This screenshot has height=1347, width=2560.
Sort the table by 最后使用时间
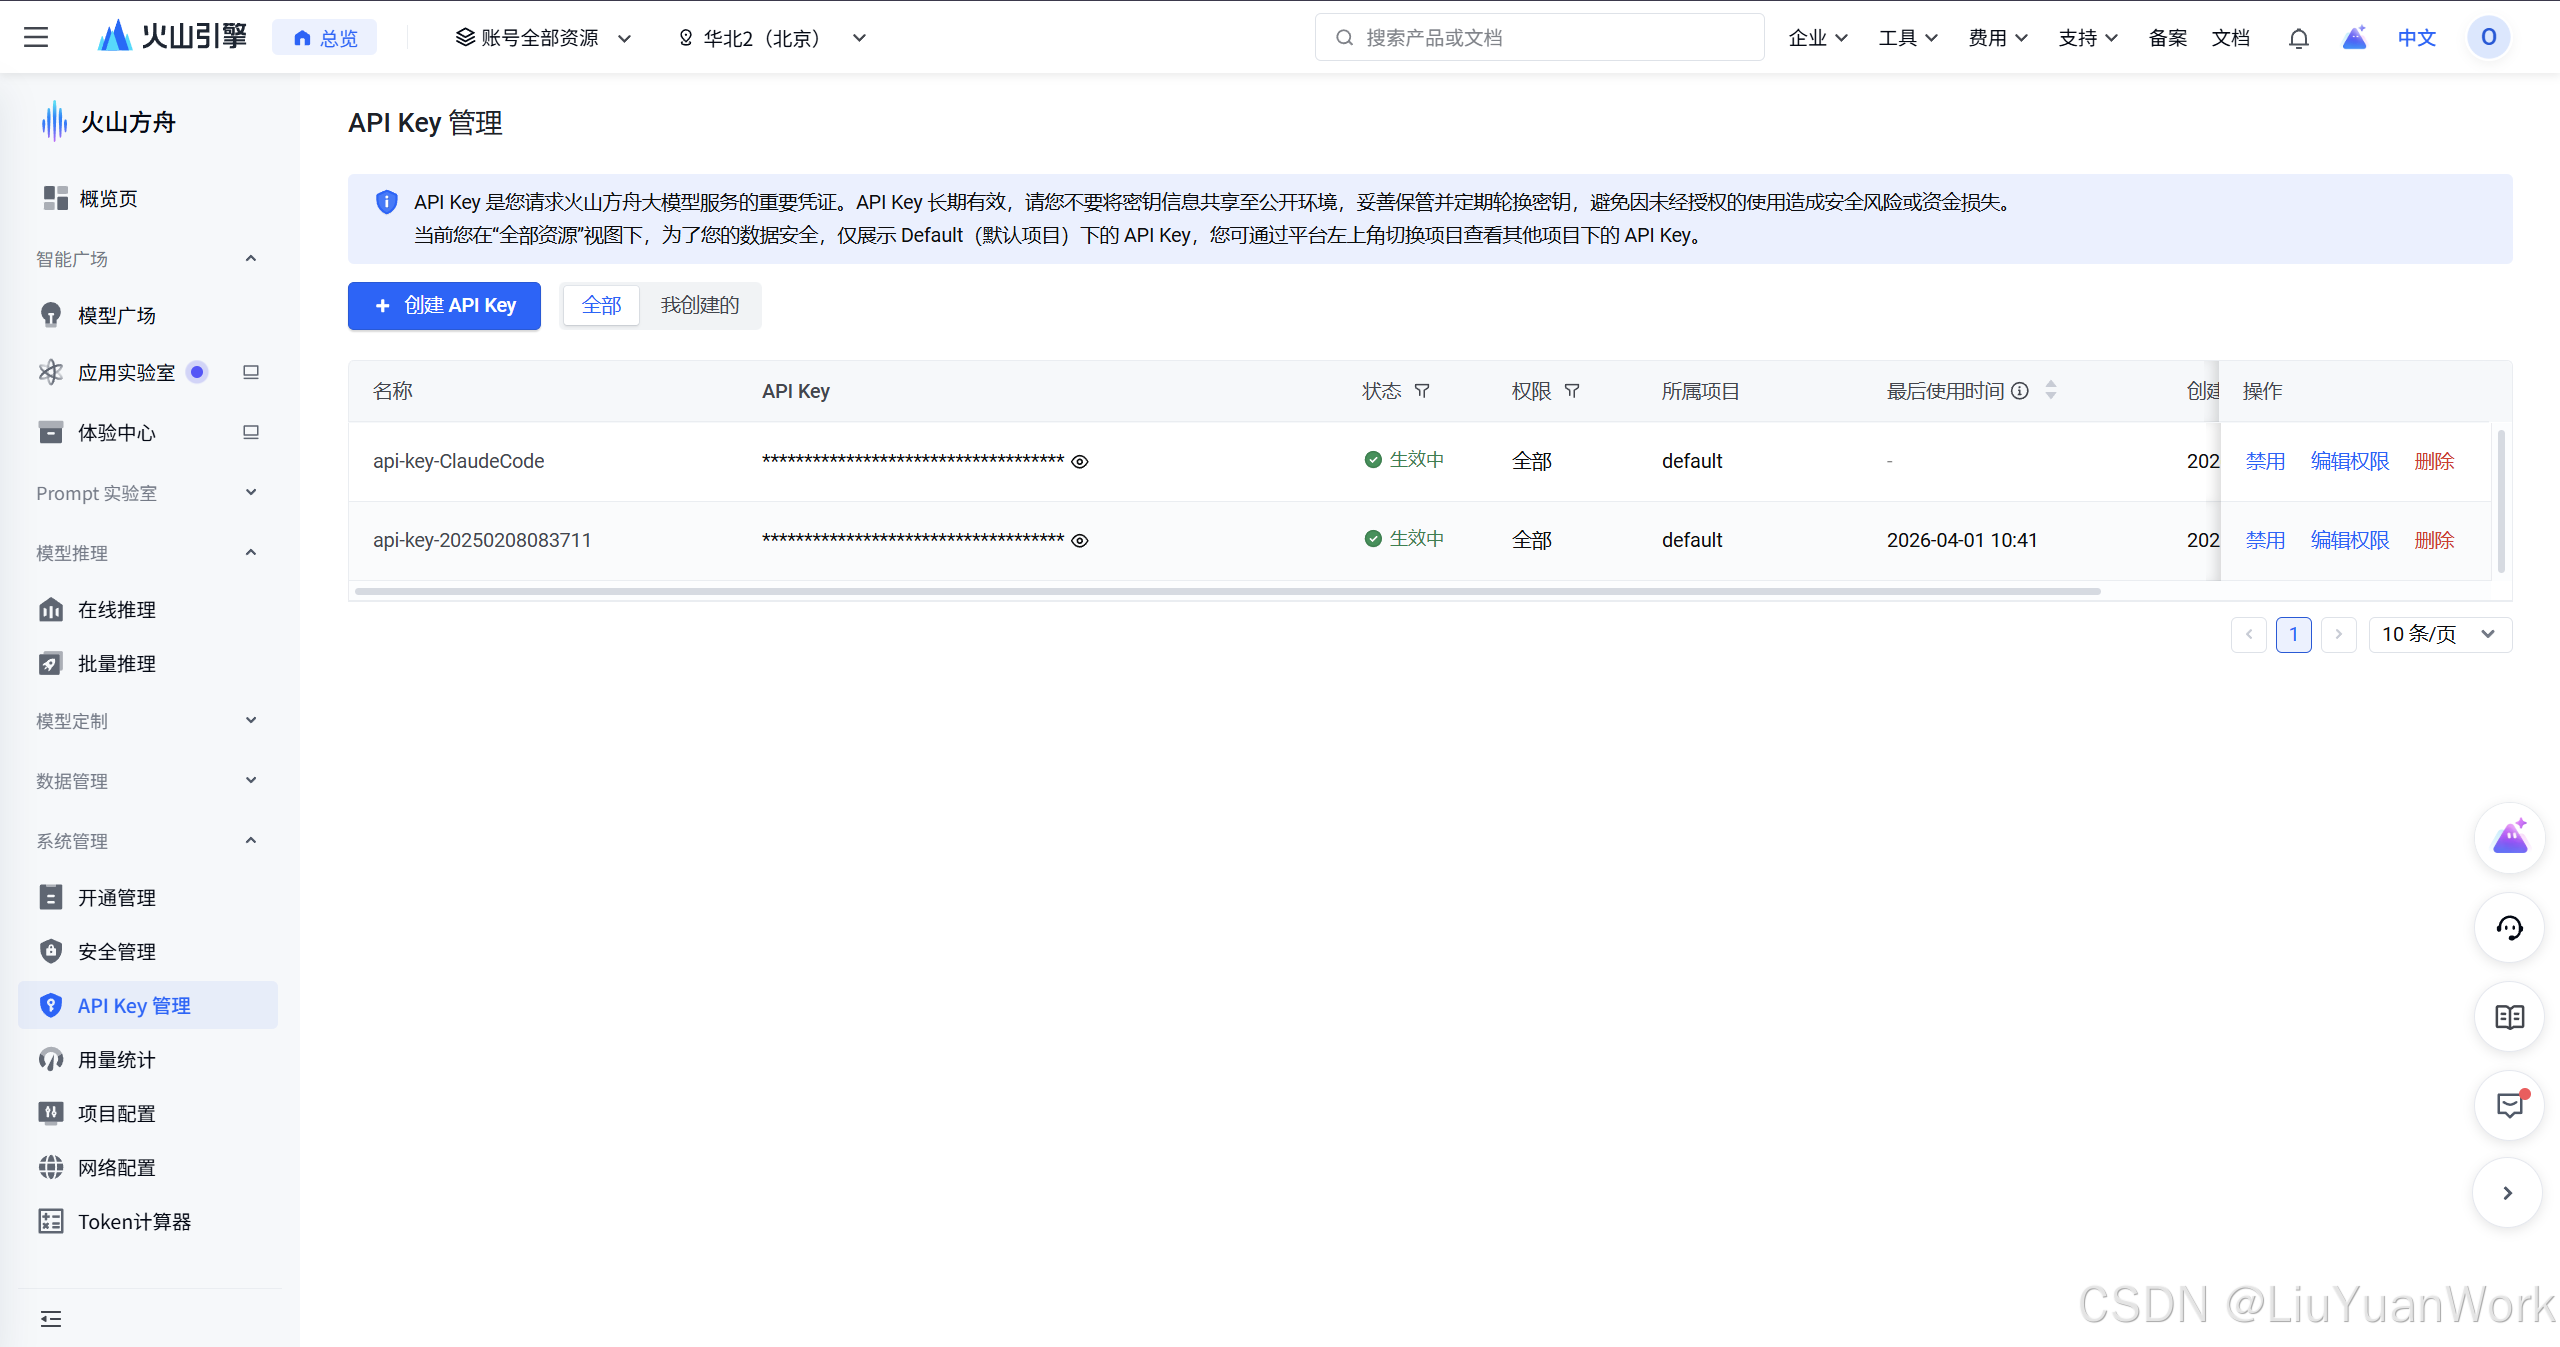click(x=2051, y=391)
